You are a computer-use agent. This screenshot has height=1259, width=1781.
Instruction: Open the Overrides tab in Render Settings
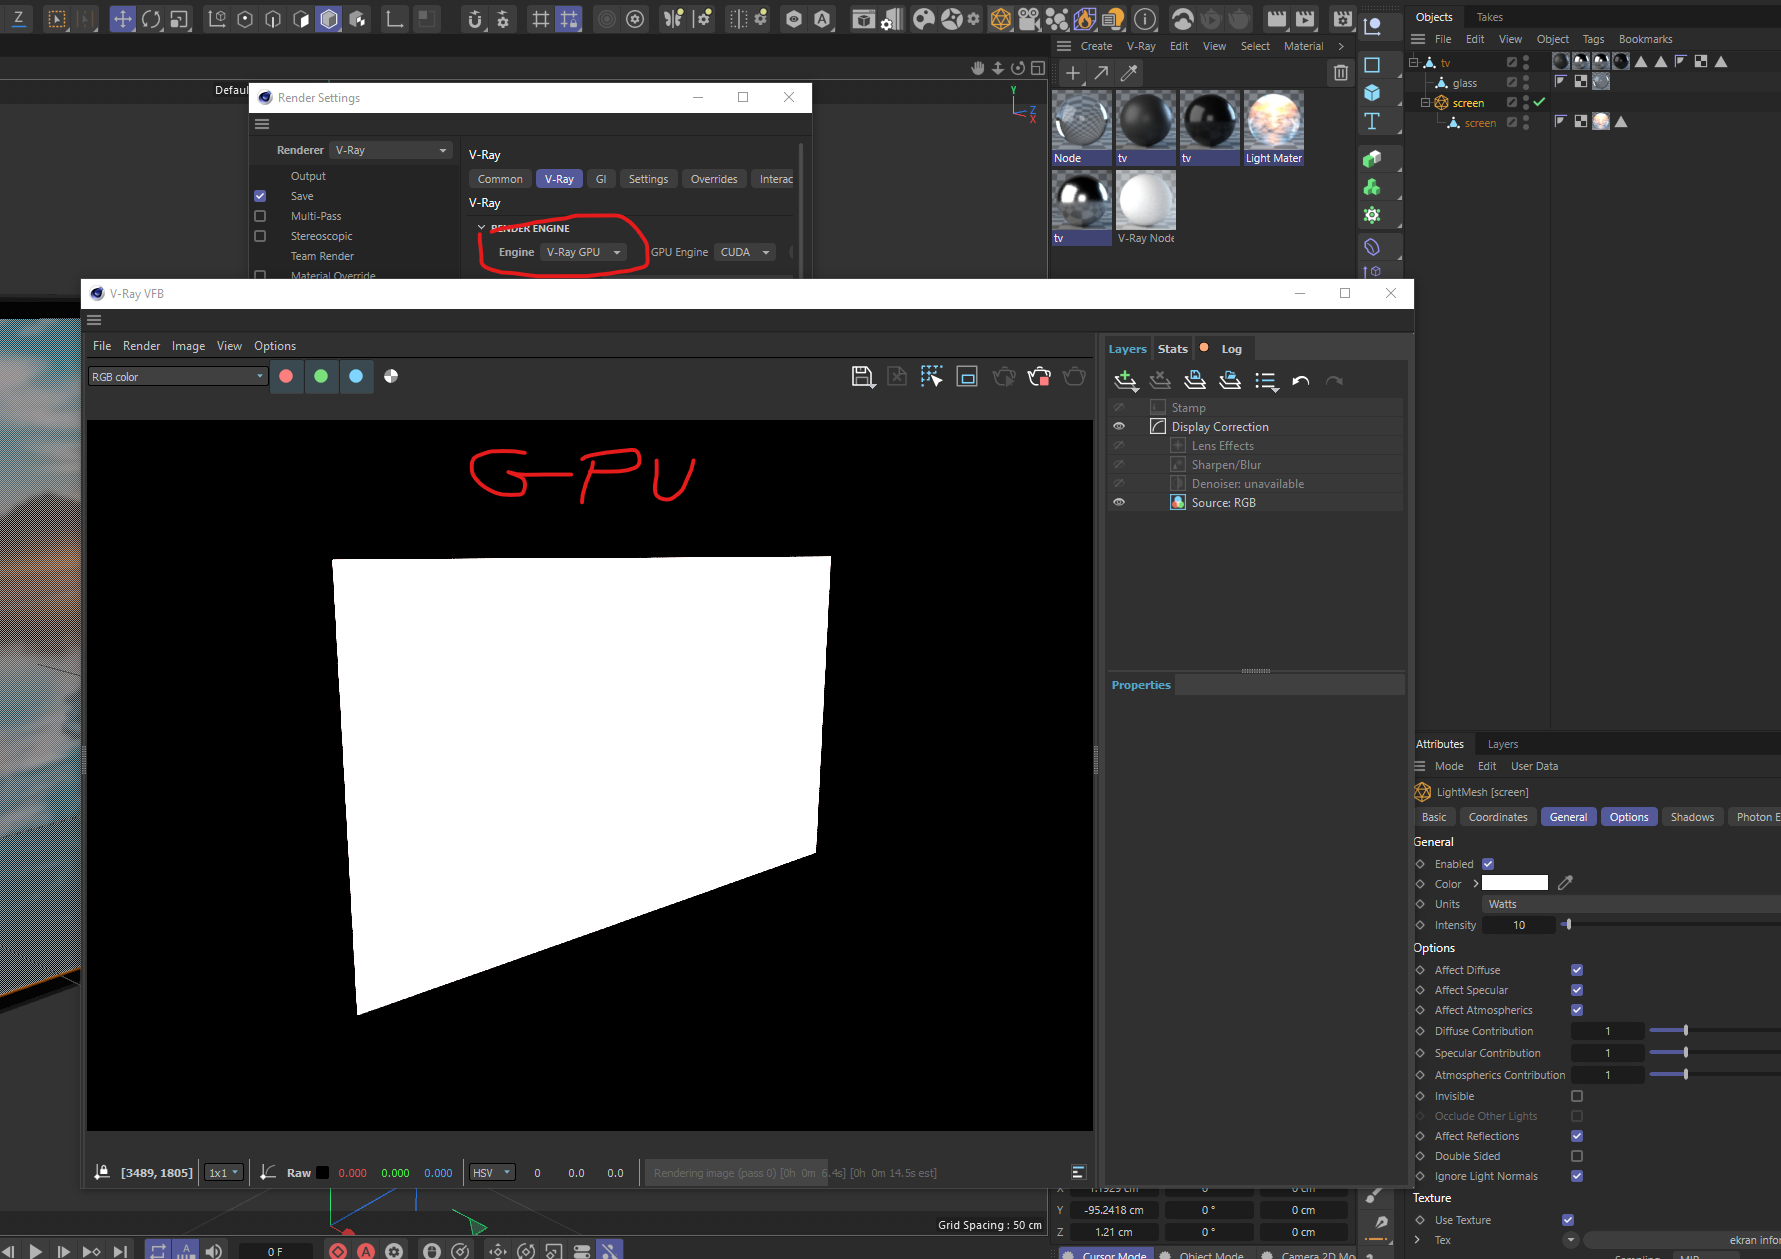[x=714, y=179]
